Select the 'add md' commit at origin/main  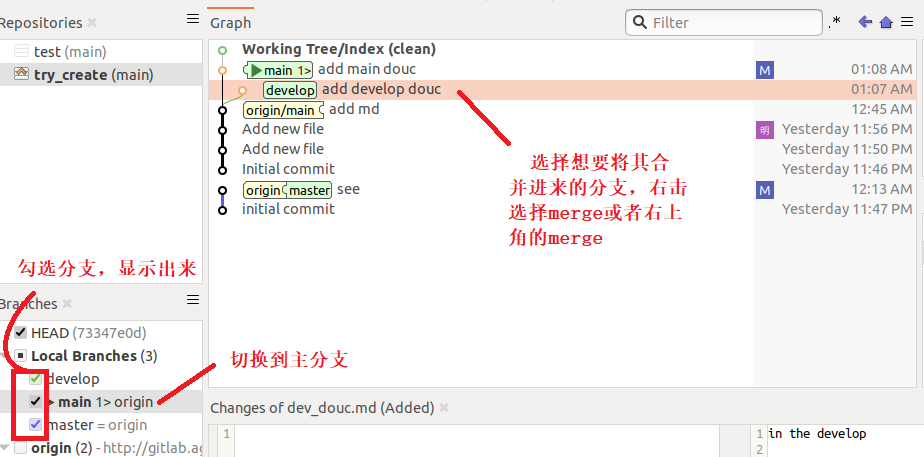[354, 109]
